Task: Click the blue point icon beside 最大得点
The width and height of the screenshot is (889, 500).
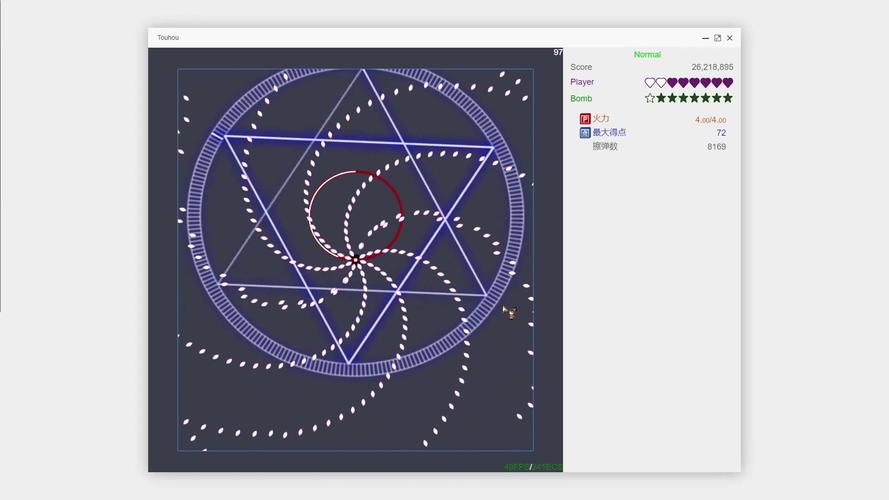Action: pyautogui.click(x=585, y=133)
